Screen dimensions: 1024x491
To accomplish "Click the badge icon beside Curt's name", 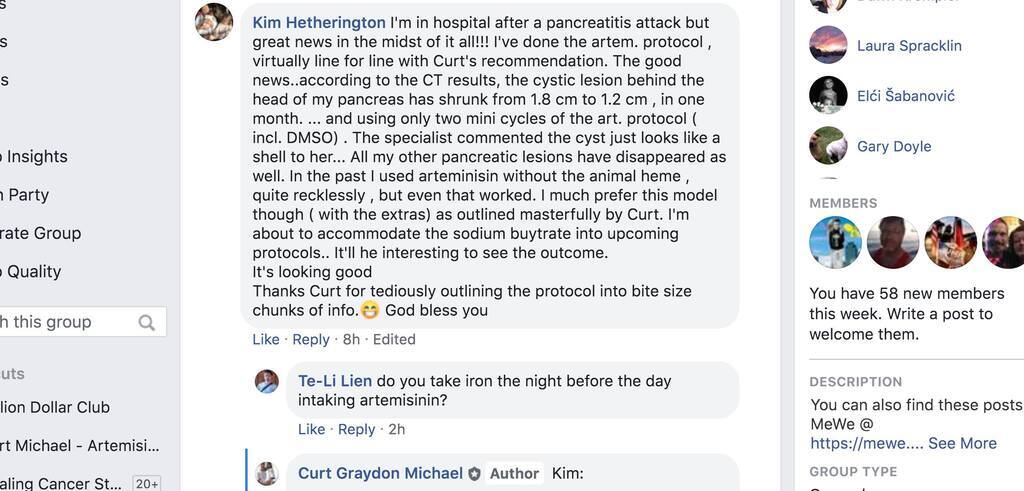I will 474,474.
